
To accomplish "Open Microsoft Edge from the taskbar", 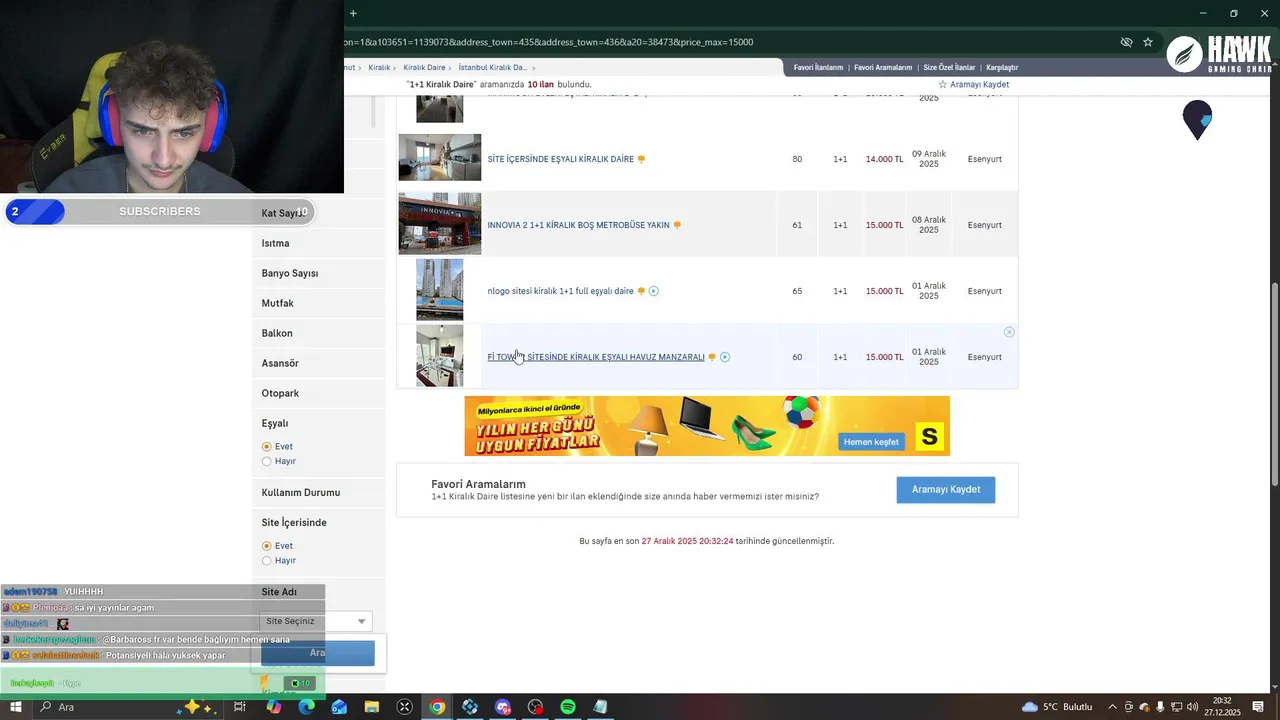I will point(307,707).
